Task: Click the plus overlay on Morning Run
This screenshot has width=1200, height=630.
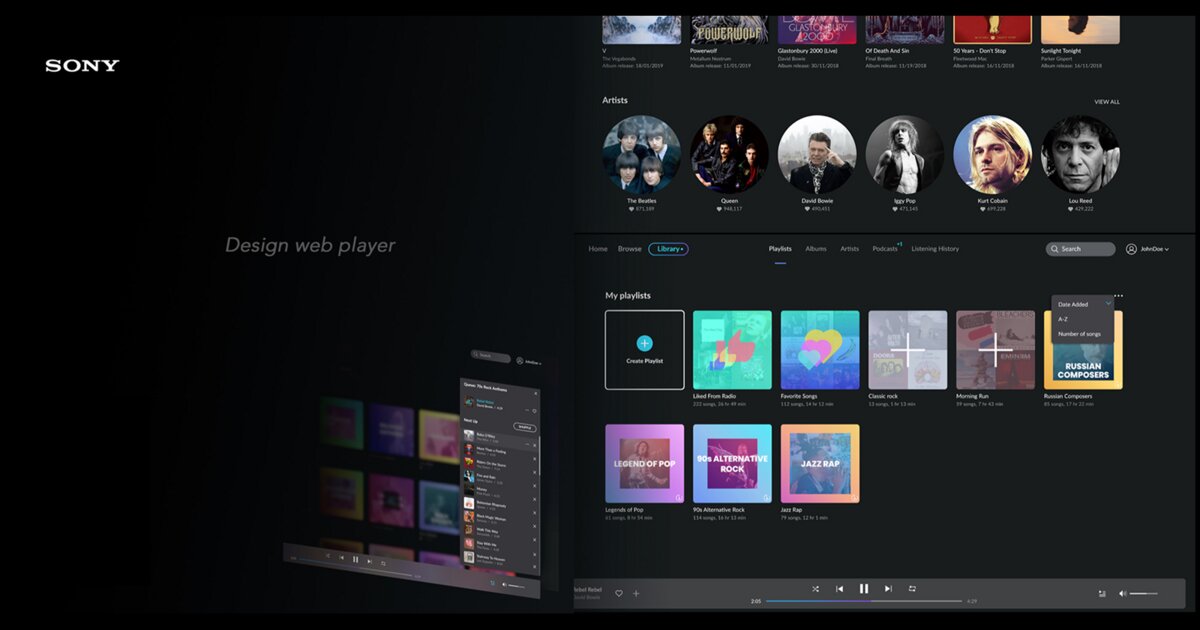Action: (996, 349)
